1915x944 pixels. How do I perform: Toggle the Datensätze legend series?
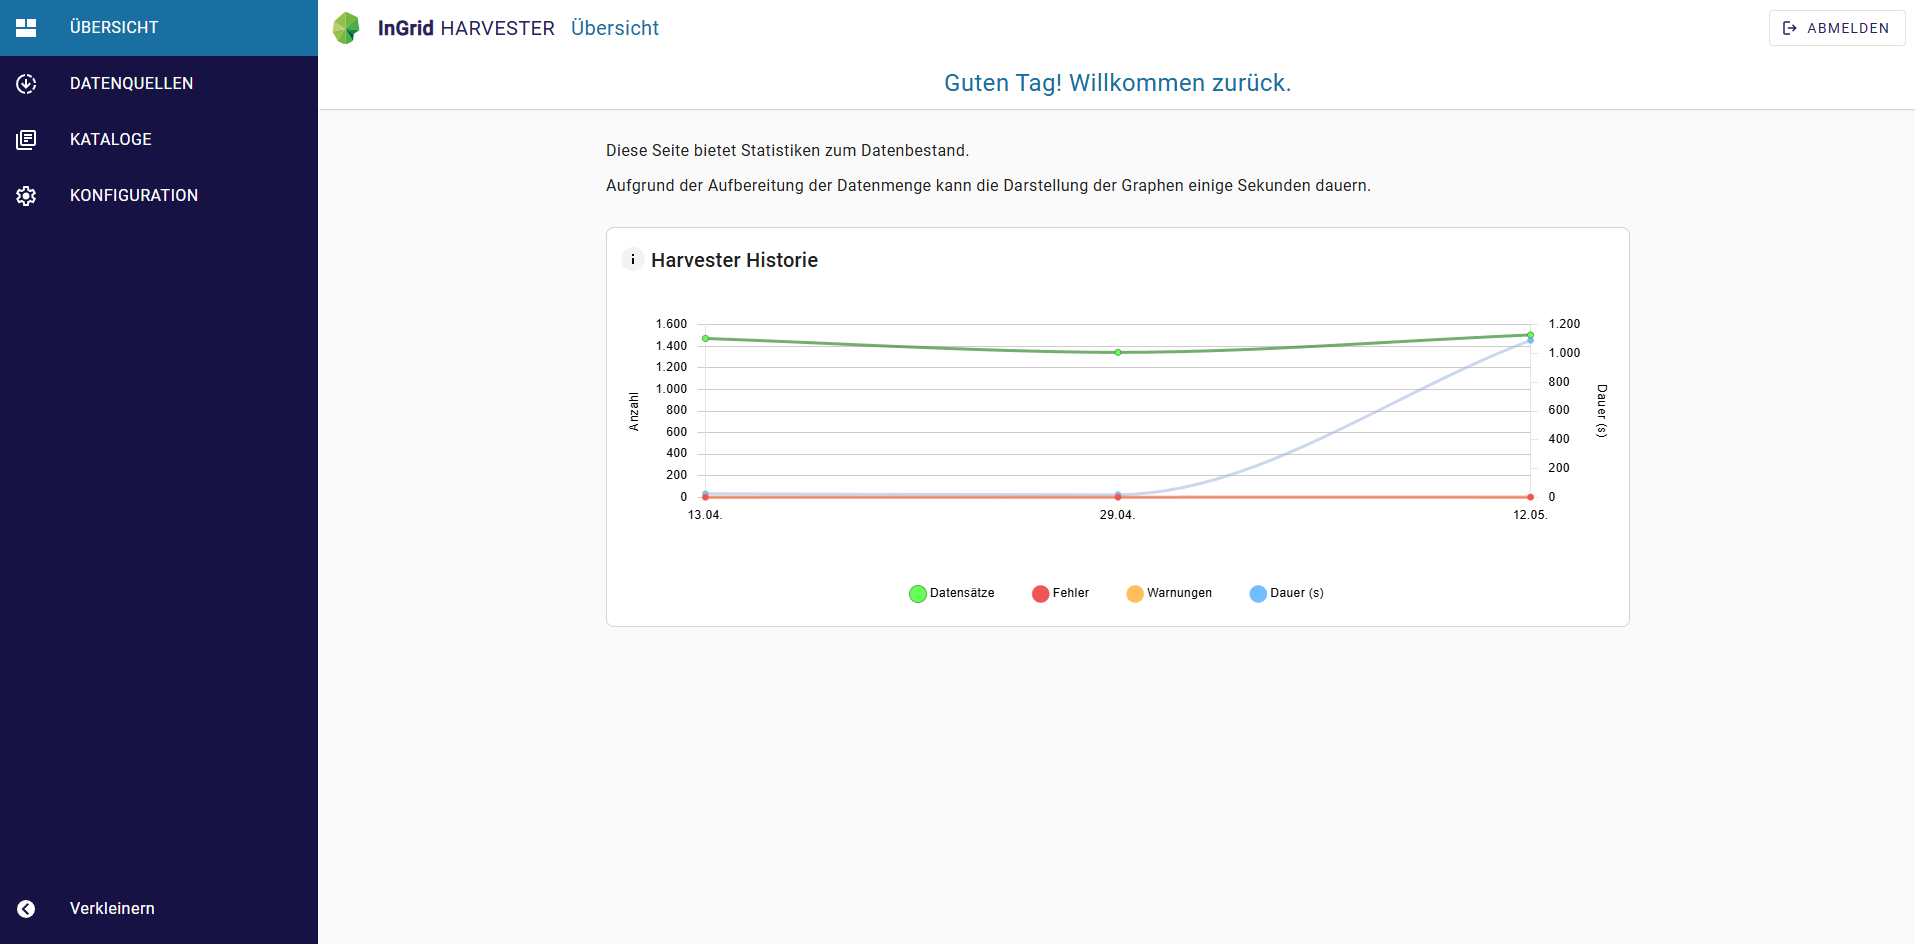point(952,593)
